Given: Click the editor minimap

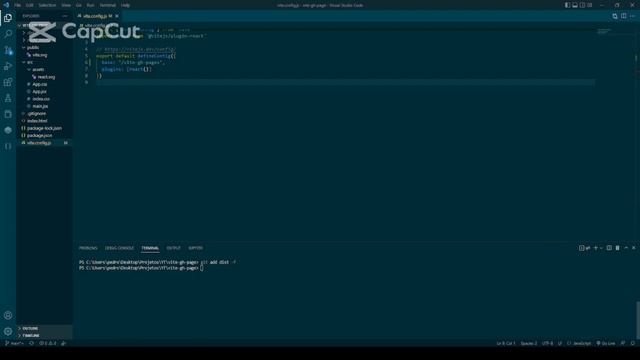Looking at the screenshot, I should point(604,31).
